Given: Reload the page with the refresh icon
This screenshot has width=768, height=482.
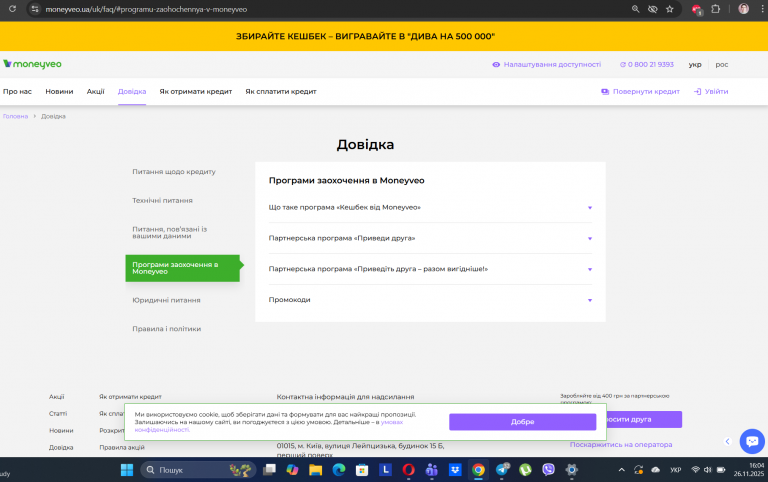Looking at the screenshot, I should 12,9.
